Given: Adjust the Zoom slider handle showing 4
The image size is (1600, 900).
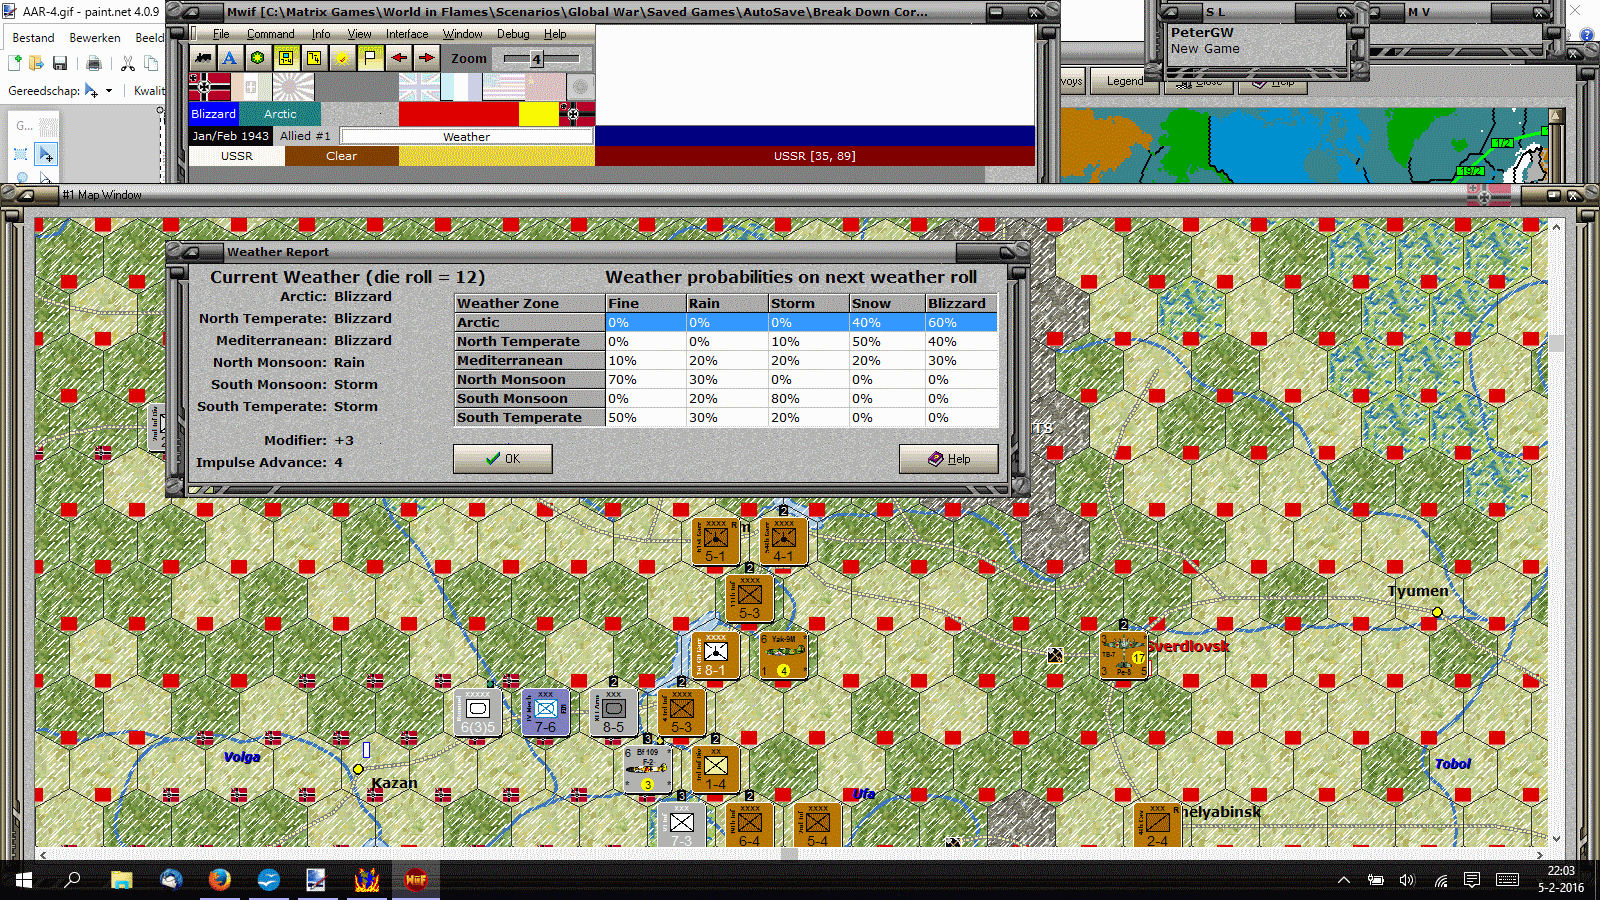Looking at the screenshot, I should coord(536,59).
